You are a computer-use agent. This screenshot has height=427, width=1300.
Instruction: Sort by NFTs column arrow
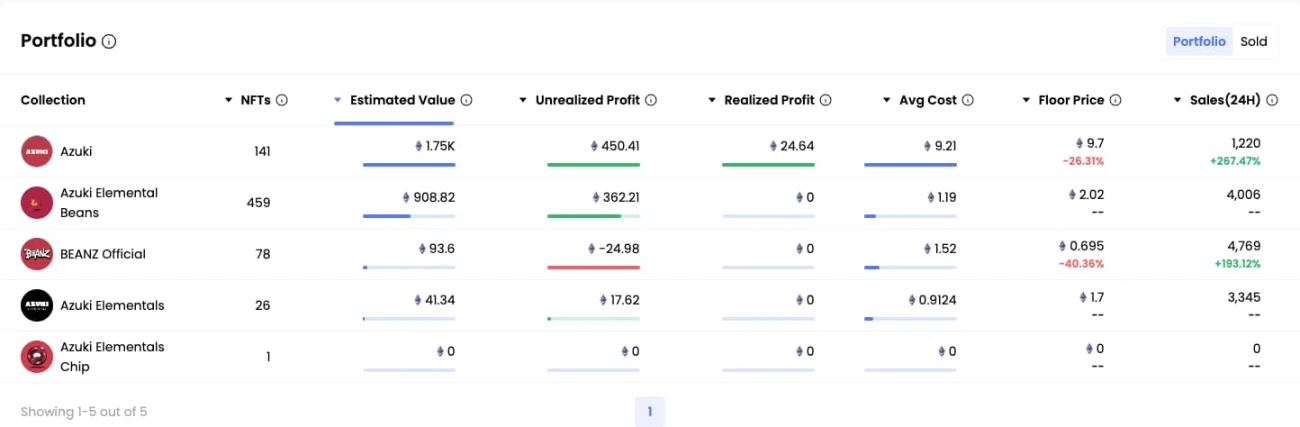click(230, 100)
